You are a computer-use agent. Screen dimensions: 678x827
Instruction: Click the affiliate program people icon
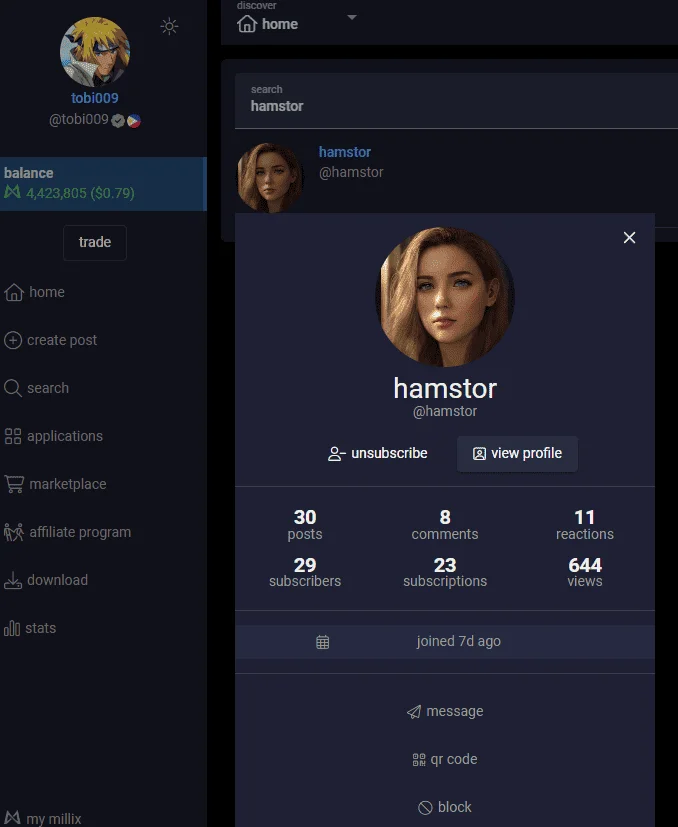[14, 532]
